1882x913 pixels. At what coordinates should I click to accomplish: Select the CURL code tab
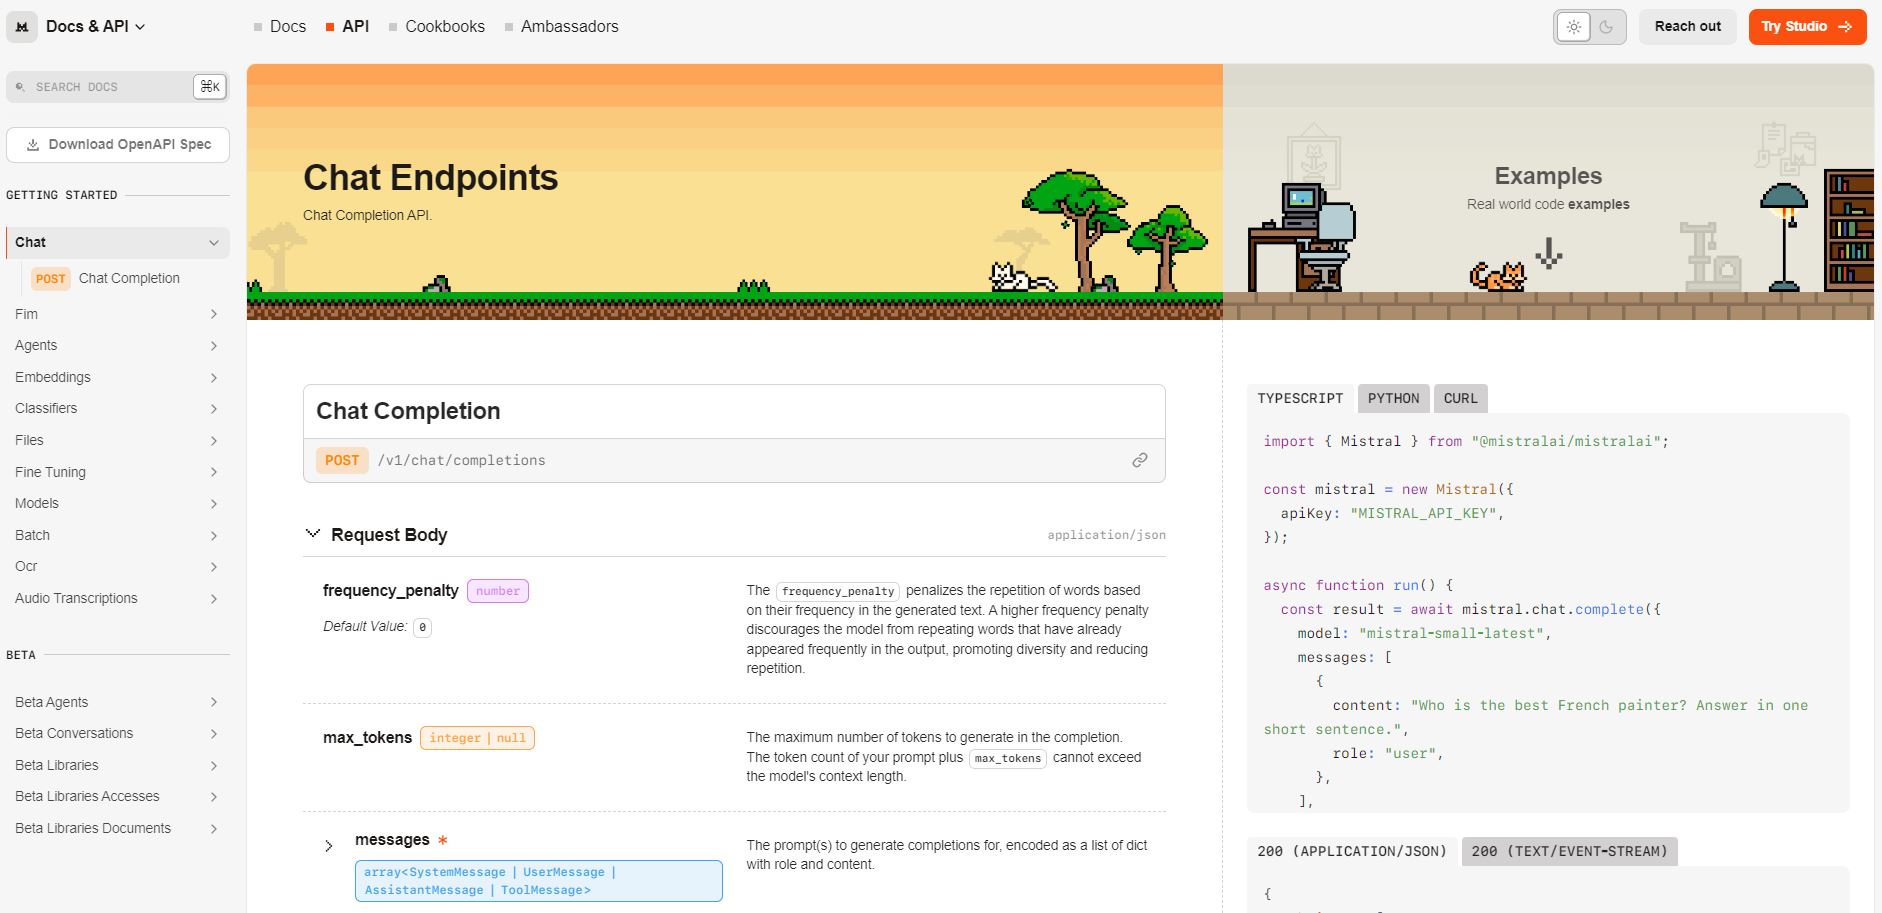(1460, 398)
